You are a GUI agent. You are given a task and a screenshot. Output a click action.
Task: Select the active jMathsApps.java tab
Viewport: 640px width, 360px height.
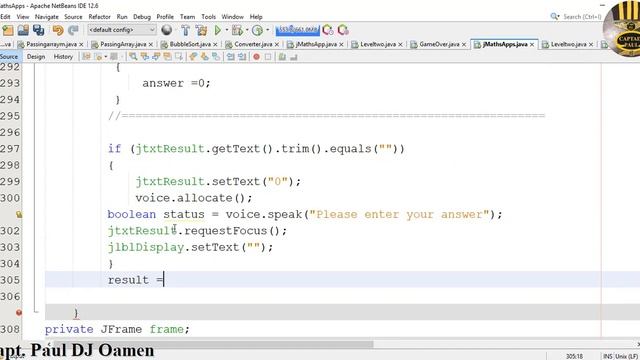(x=505, y=44)
